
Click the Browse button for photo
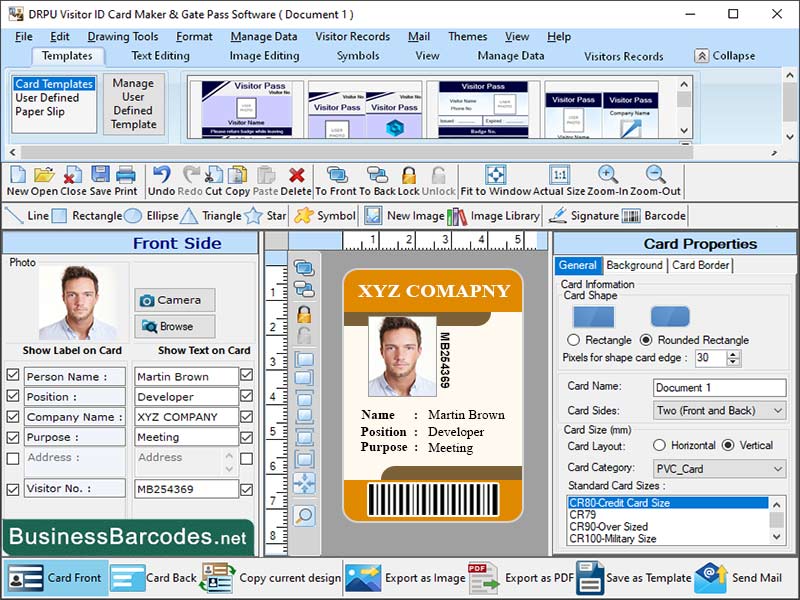tap(174, 325)
